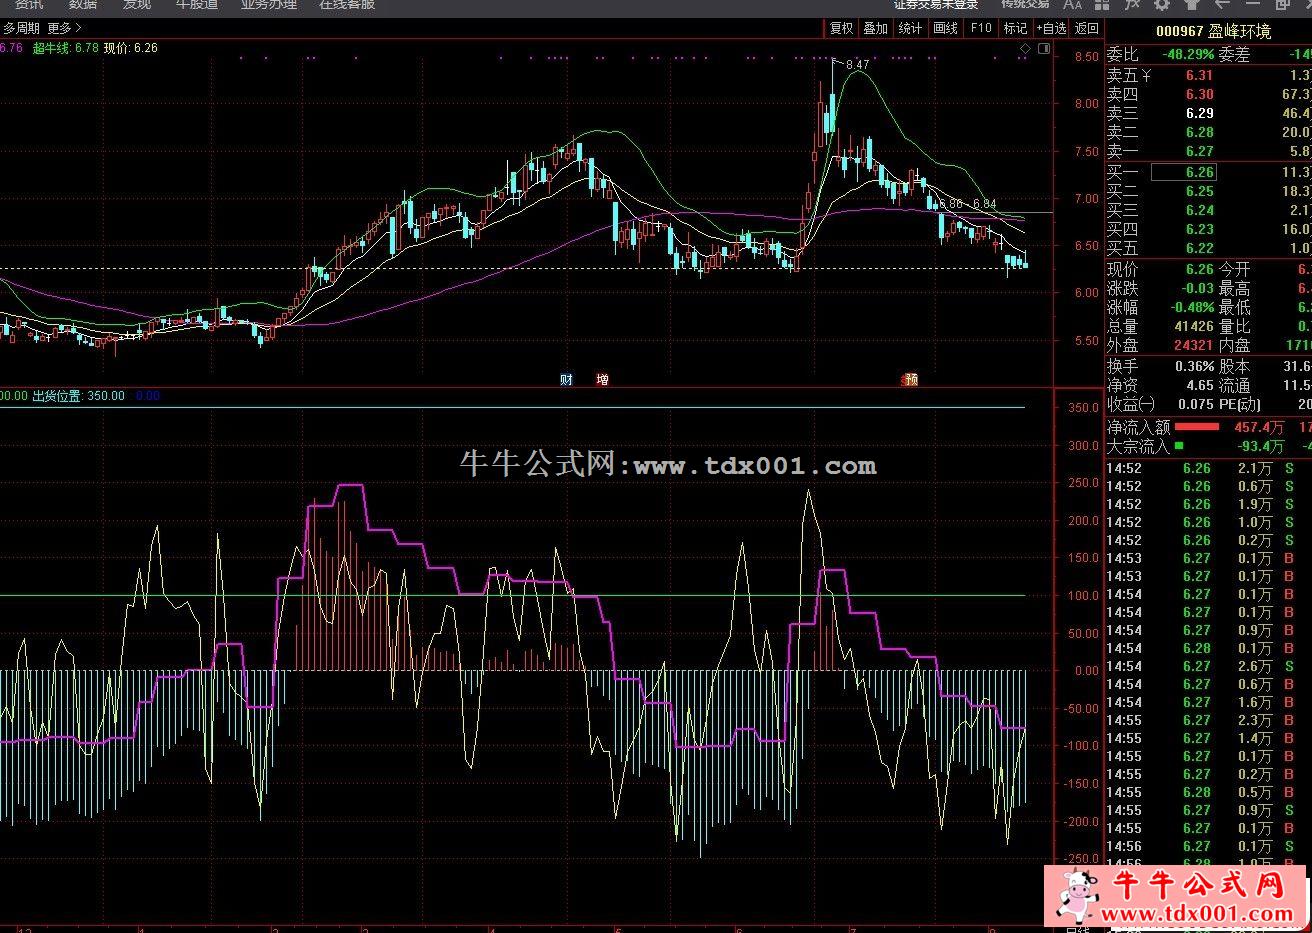Go back with the 返回 button
Screen dimensions: 1312x933
click(1086, 28)
